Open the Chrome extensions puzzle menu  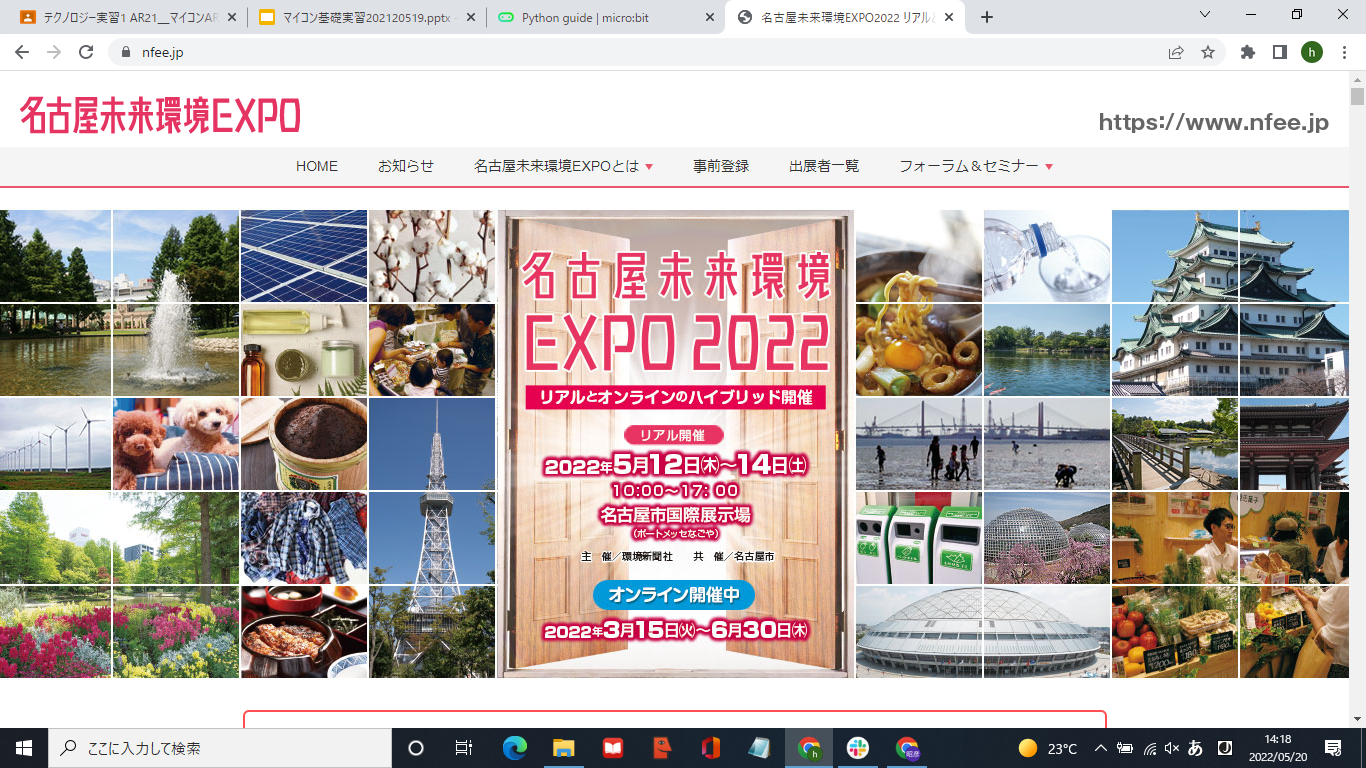[1248, 52]
